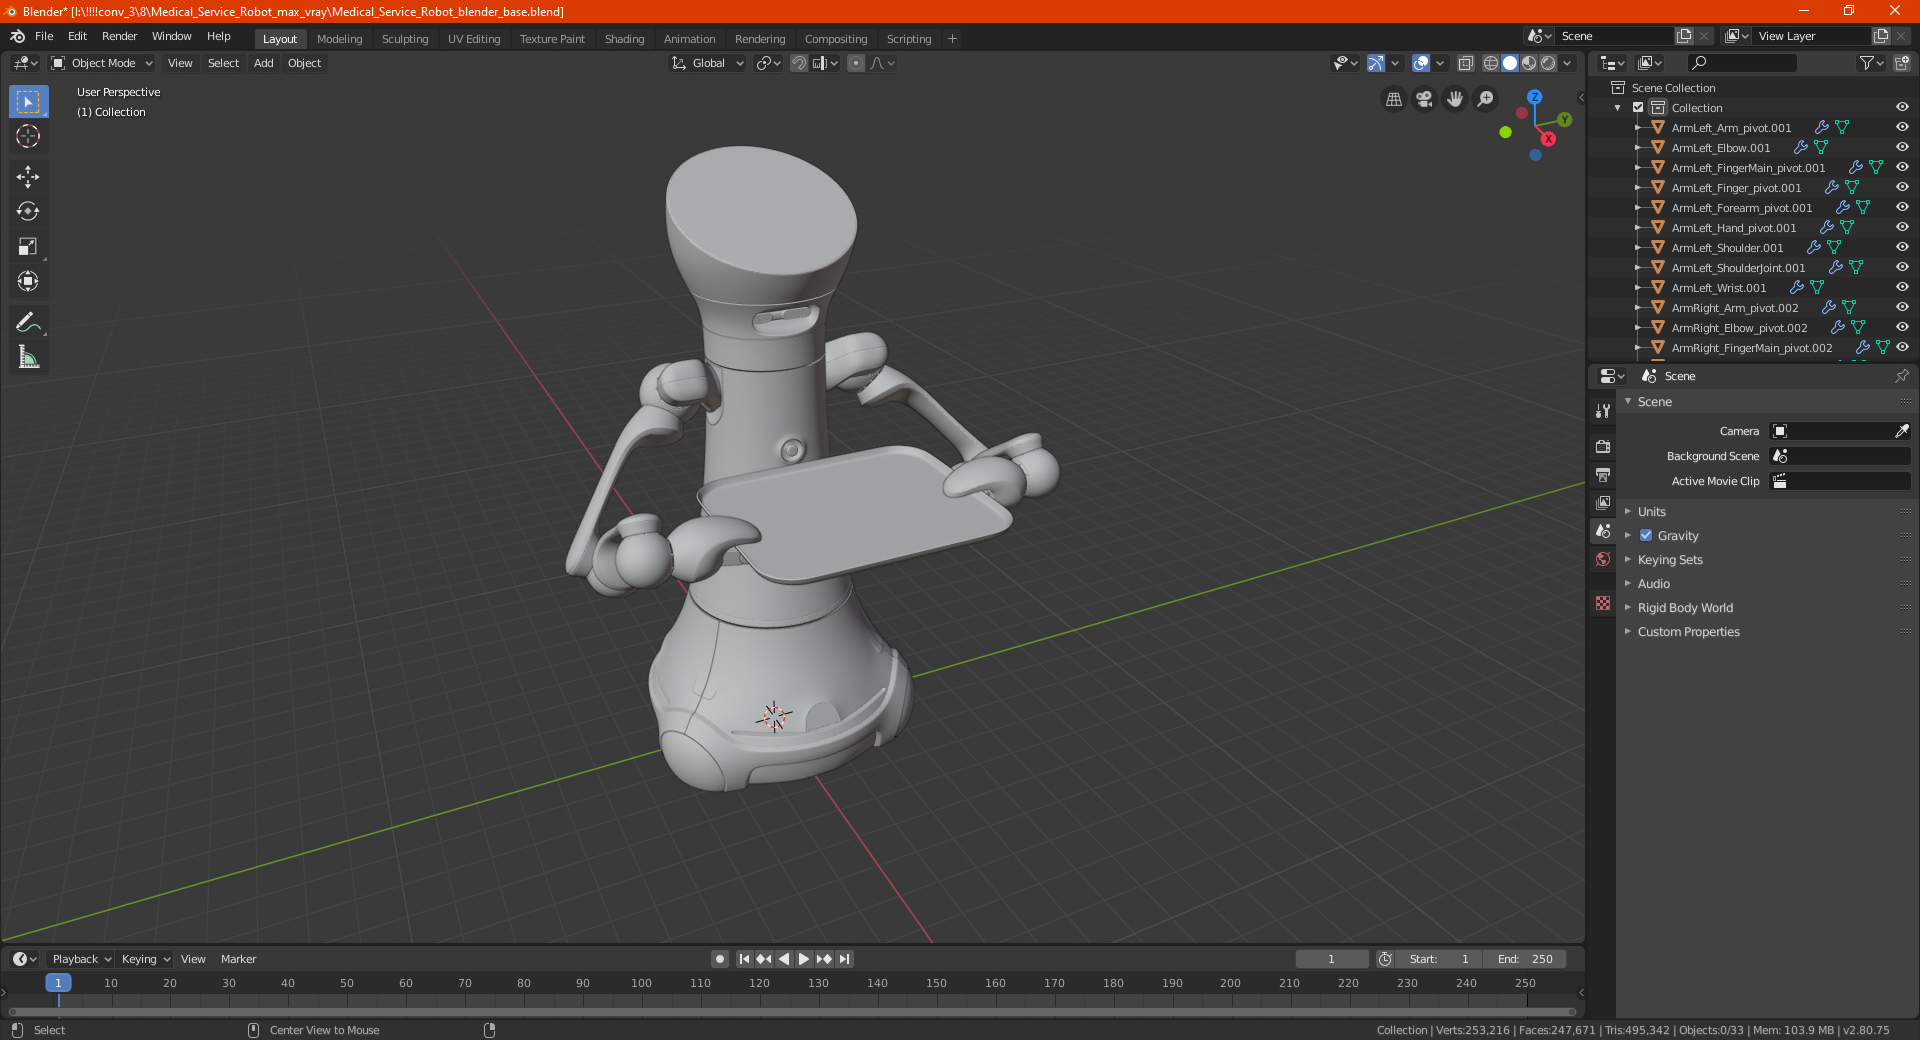Screen dimensions: 1920x1040
Task: Choose the Move tool
Action: (x=28, y=177)
